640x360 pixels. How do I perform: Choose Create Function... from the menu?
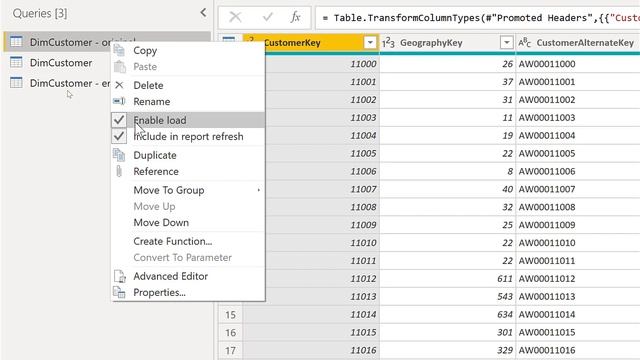(173, 241)
